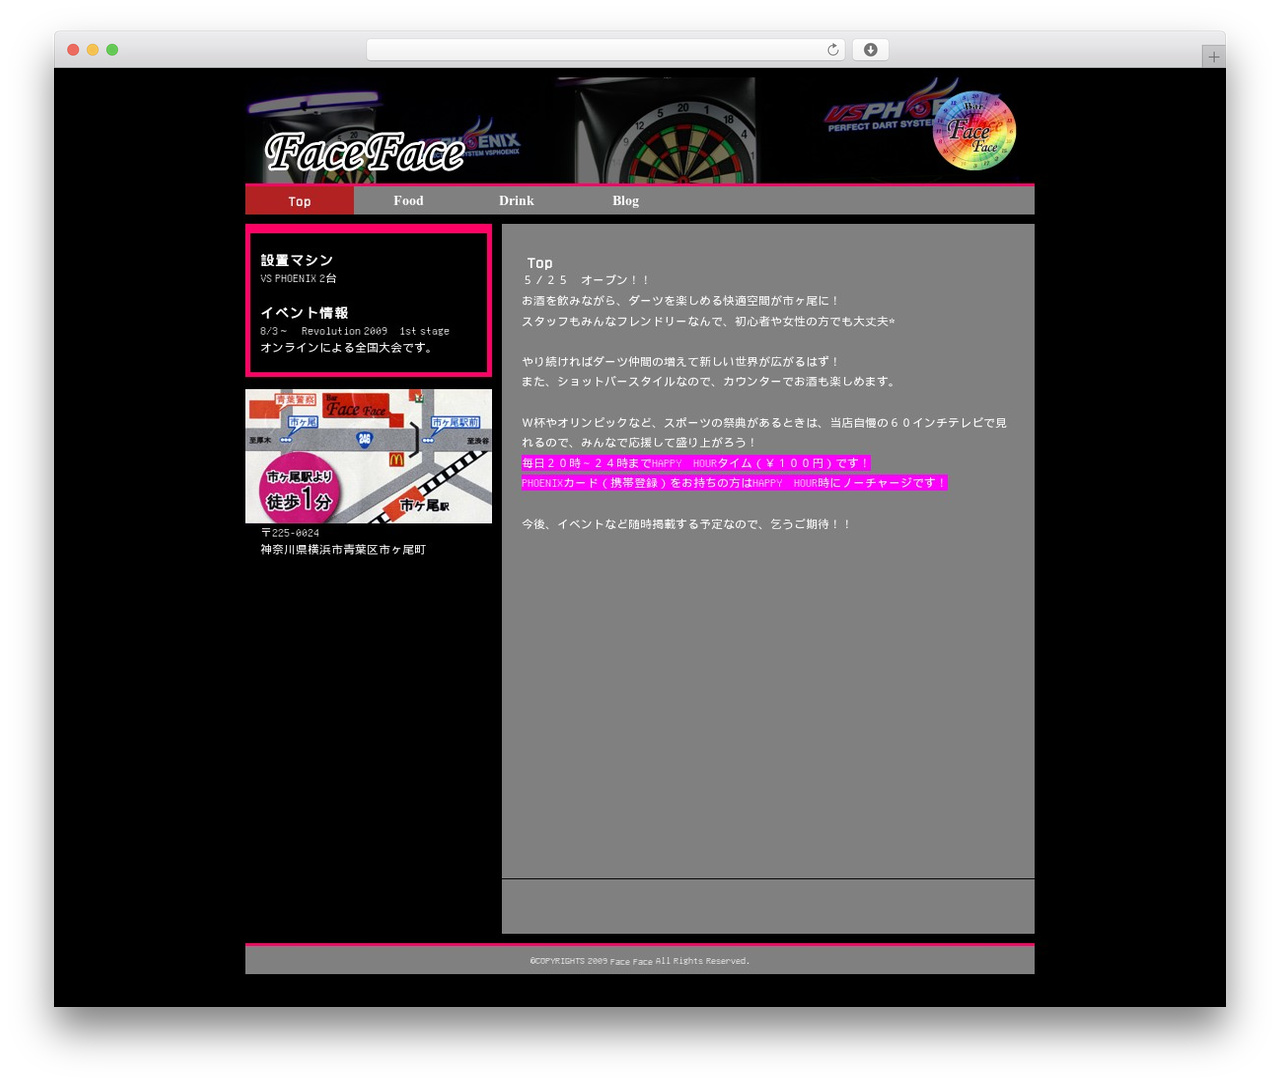Click the highlighted HAPPY HOUR ¥100 line
Image resolution: width=1280 pixels, height=1084 pixels.
pyautogui.click(x=696, y=463)
